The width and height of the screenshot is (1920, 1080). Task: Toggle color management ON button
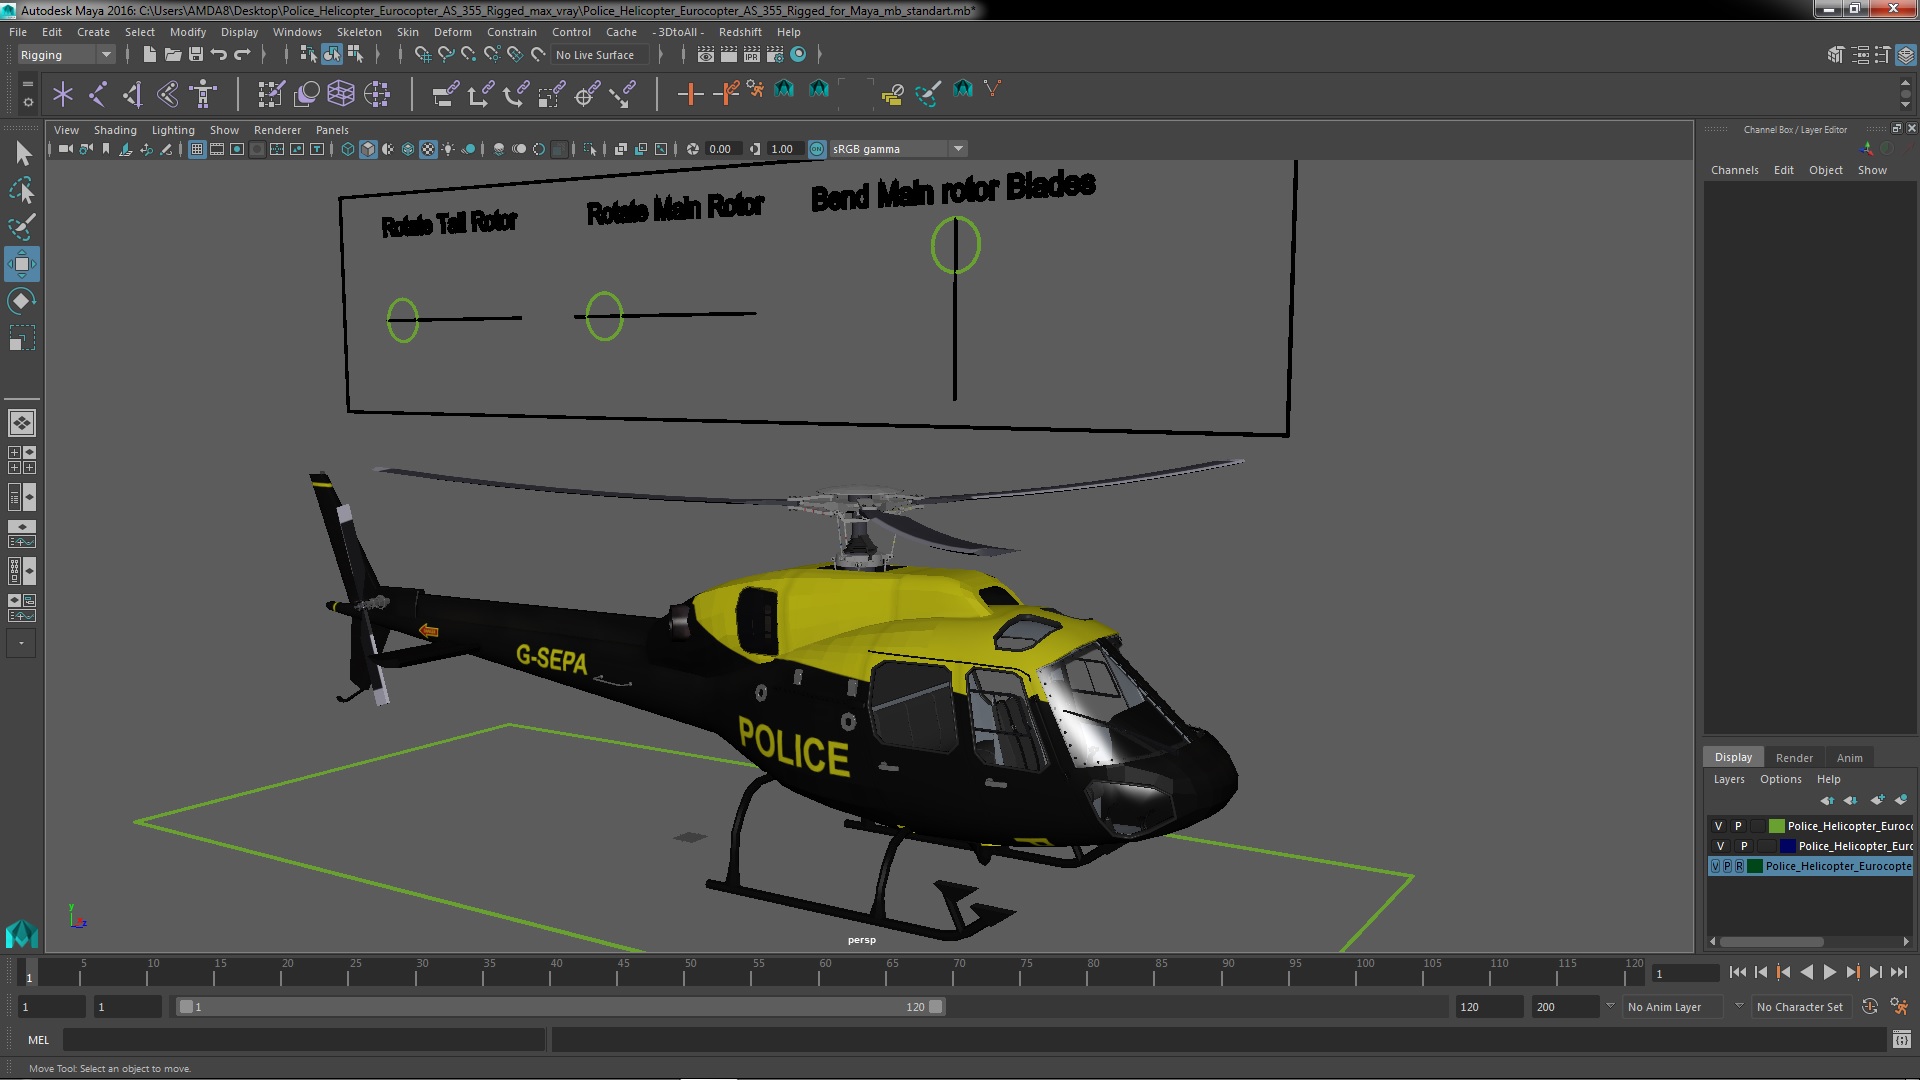click(x=817, y=149)
